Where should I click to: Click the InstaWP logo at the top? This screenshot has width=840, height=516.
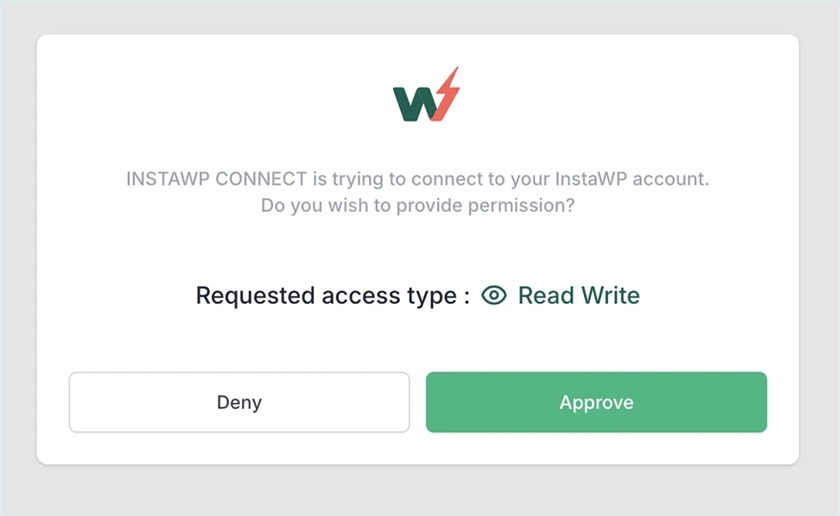click(425, 95)
